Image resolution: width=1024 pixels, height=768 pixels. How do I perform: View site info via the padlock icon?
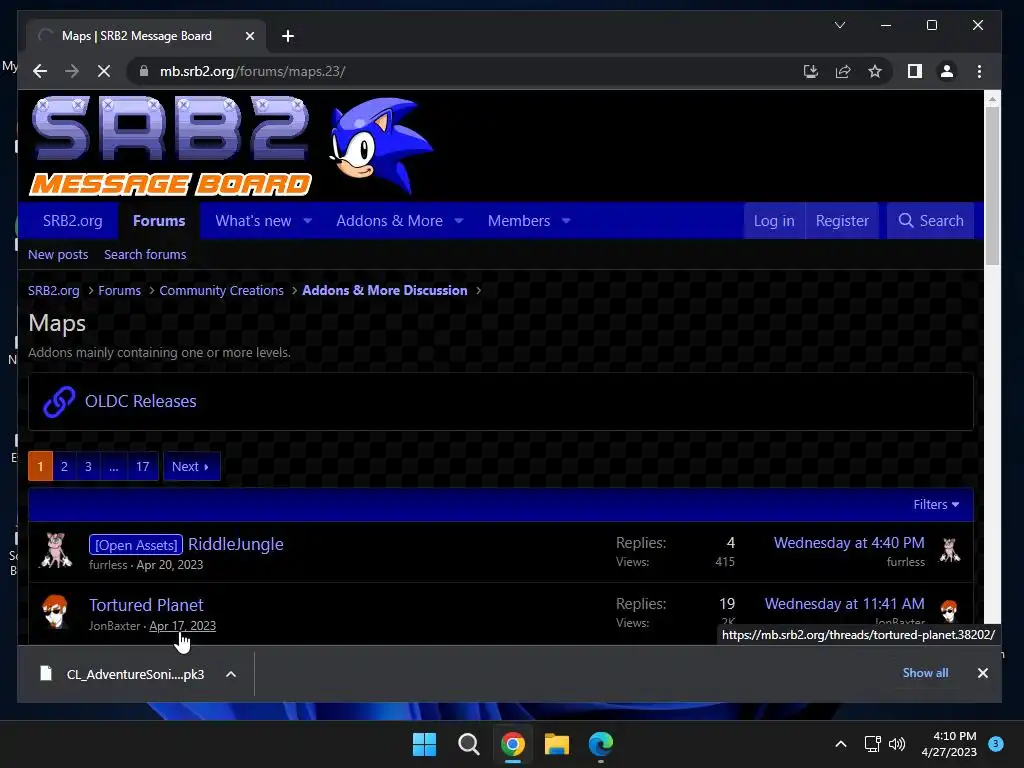point(144,71)
